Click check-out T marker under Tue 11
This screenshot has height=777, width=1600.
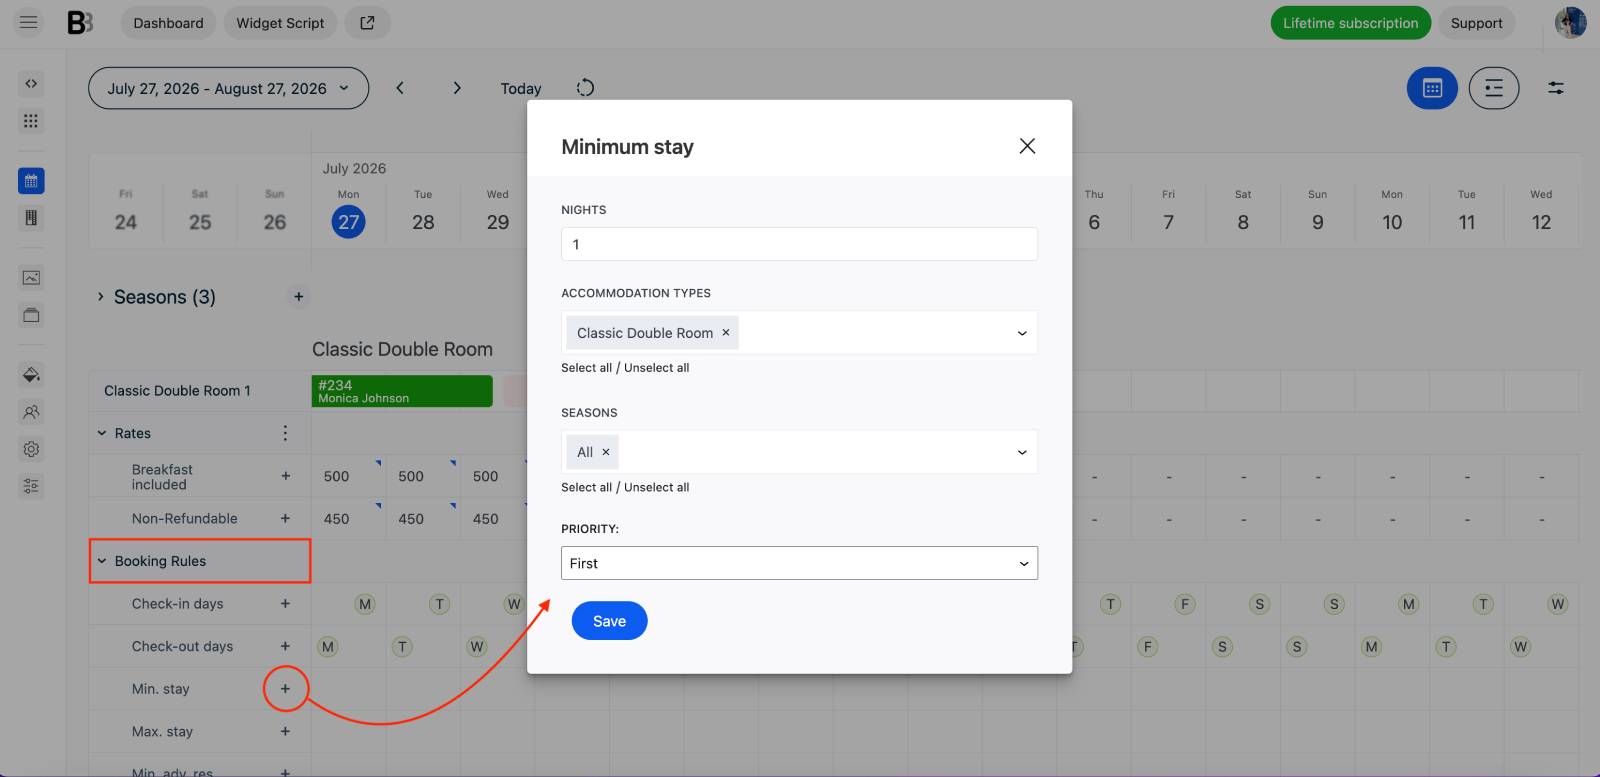[1446, 647]
